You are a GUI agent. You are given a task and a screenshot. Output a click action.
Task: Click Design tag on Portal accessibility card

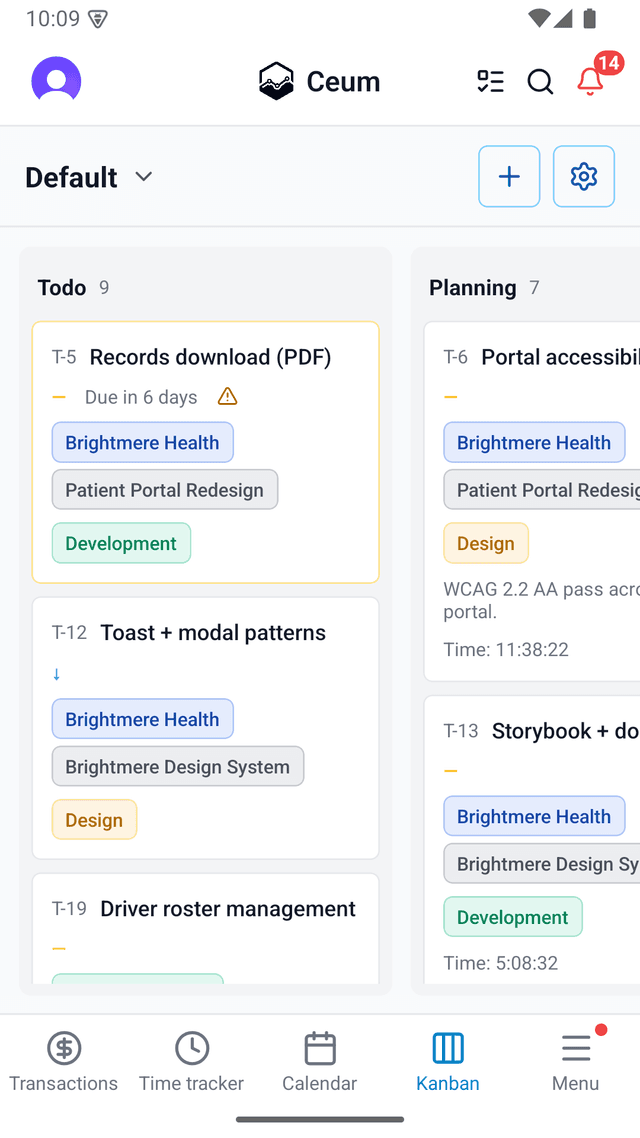tap(486, 543)
